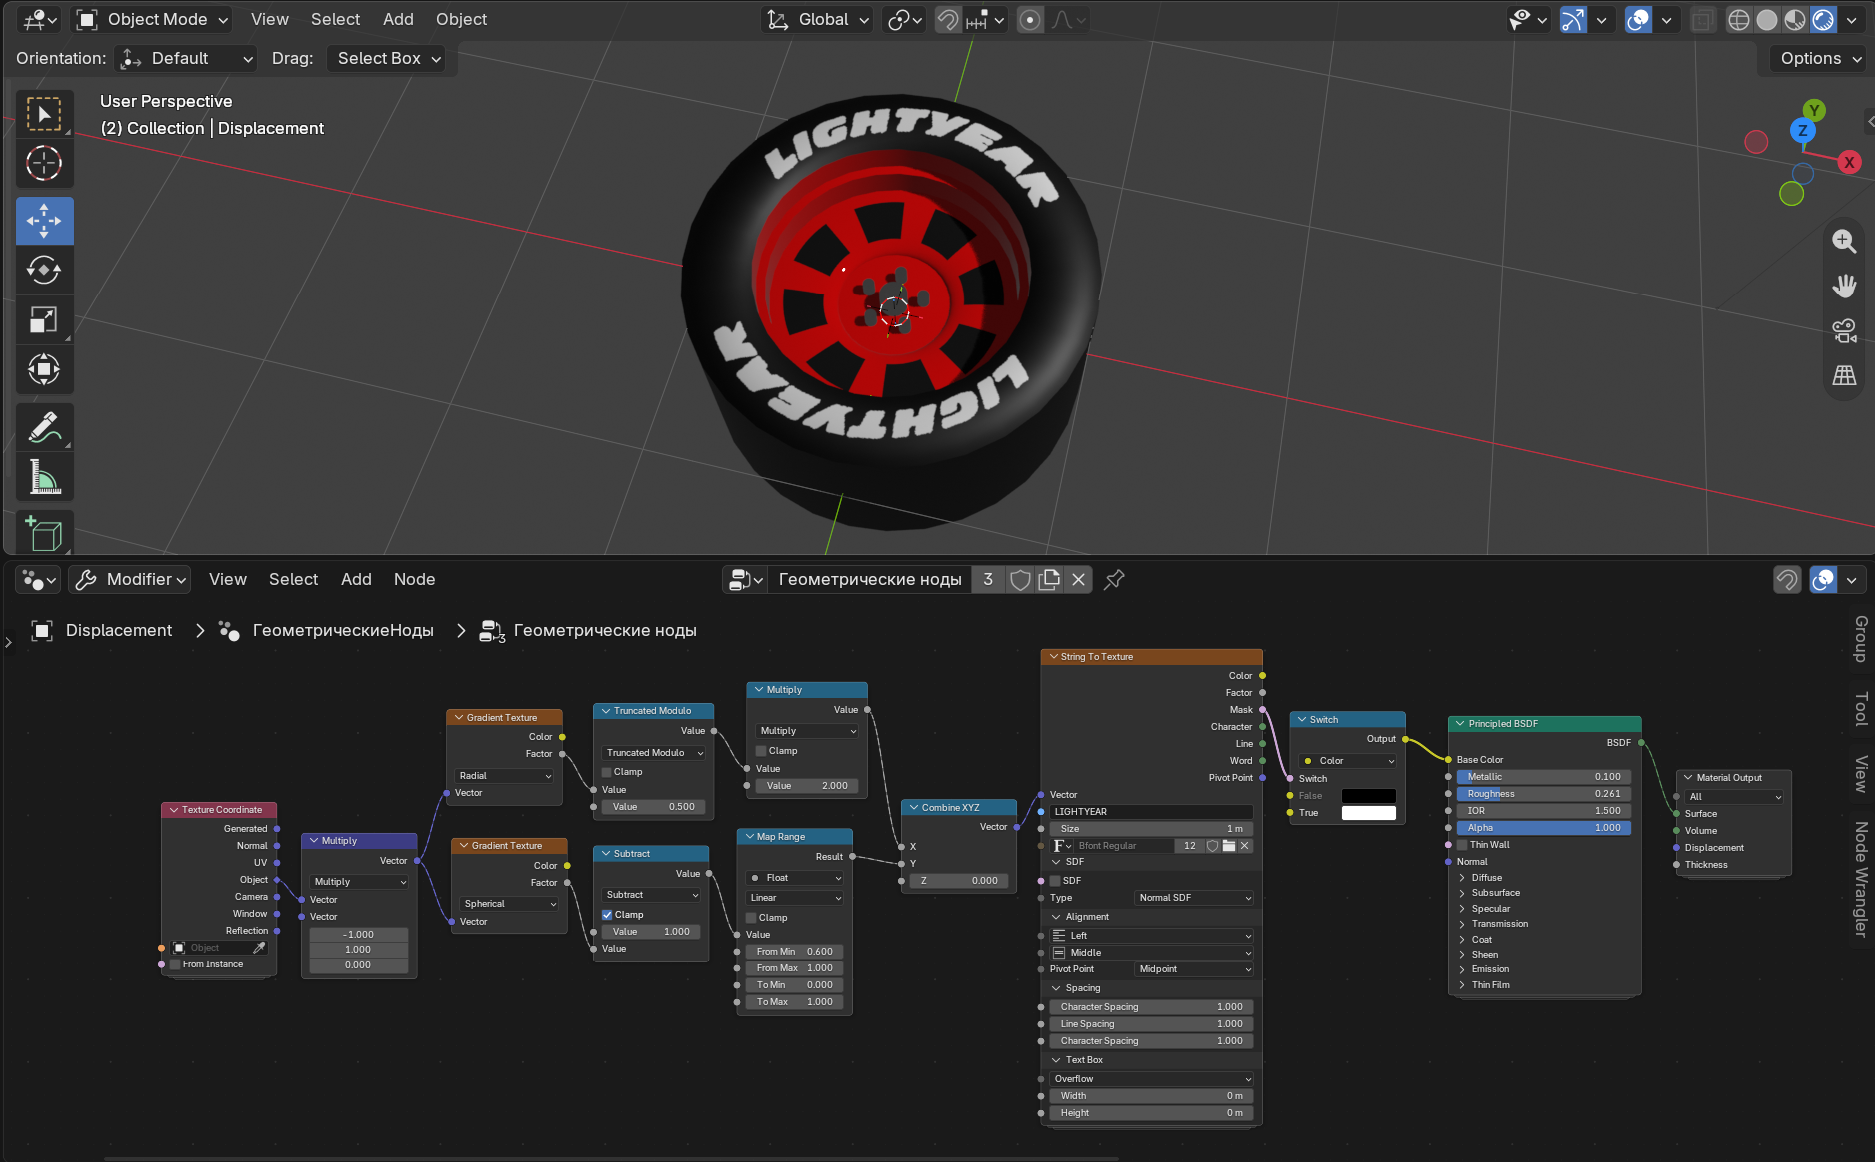Image resolution: width=1875 pixels, height=1162 pixels.
Task: Select the Add Cube tool
Action: point(44,533)
